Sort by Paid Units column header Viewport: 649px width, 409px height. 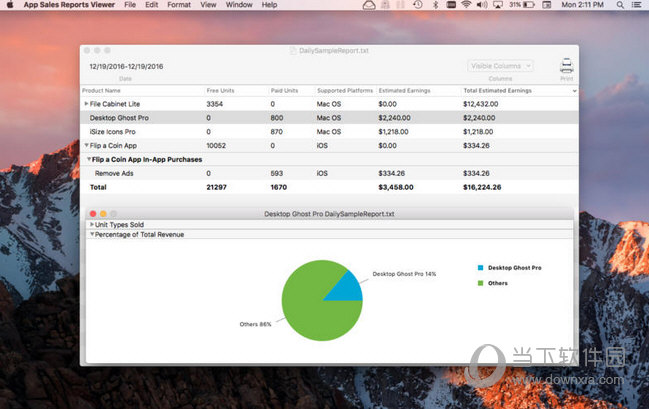(x=284, y=91)
